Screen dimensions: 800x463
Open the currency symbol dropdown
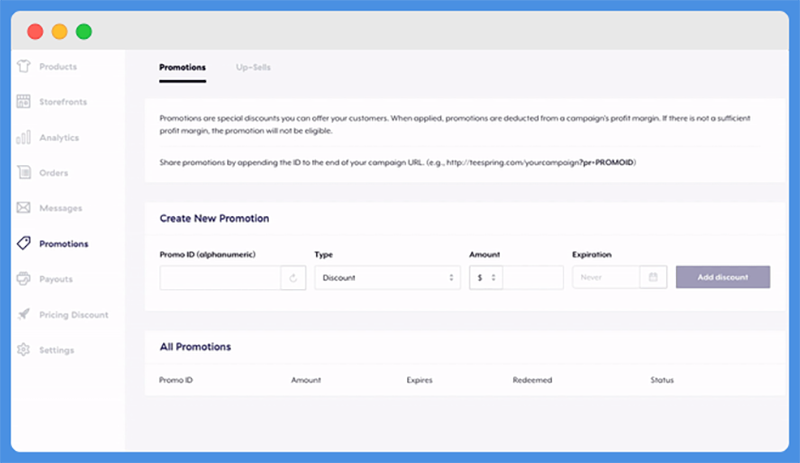[486, 278]
